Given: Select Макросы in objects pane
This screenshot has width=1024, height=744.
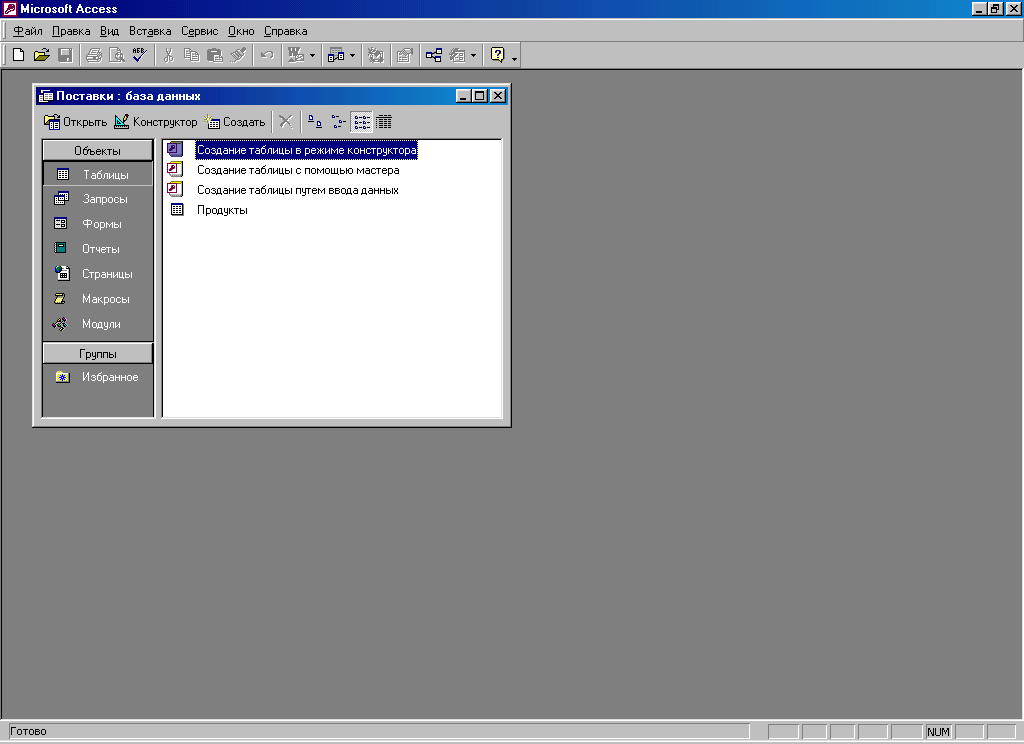Looking at the screenshot, I should [98, 299].
